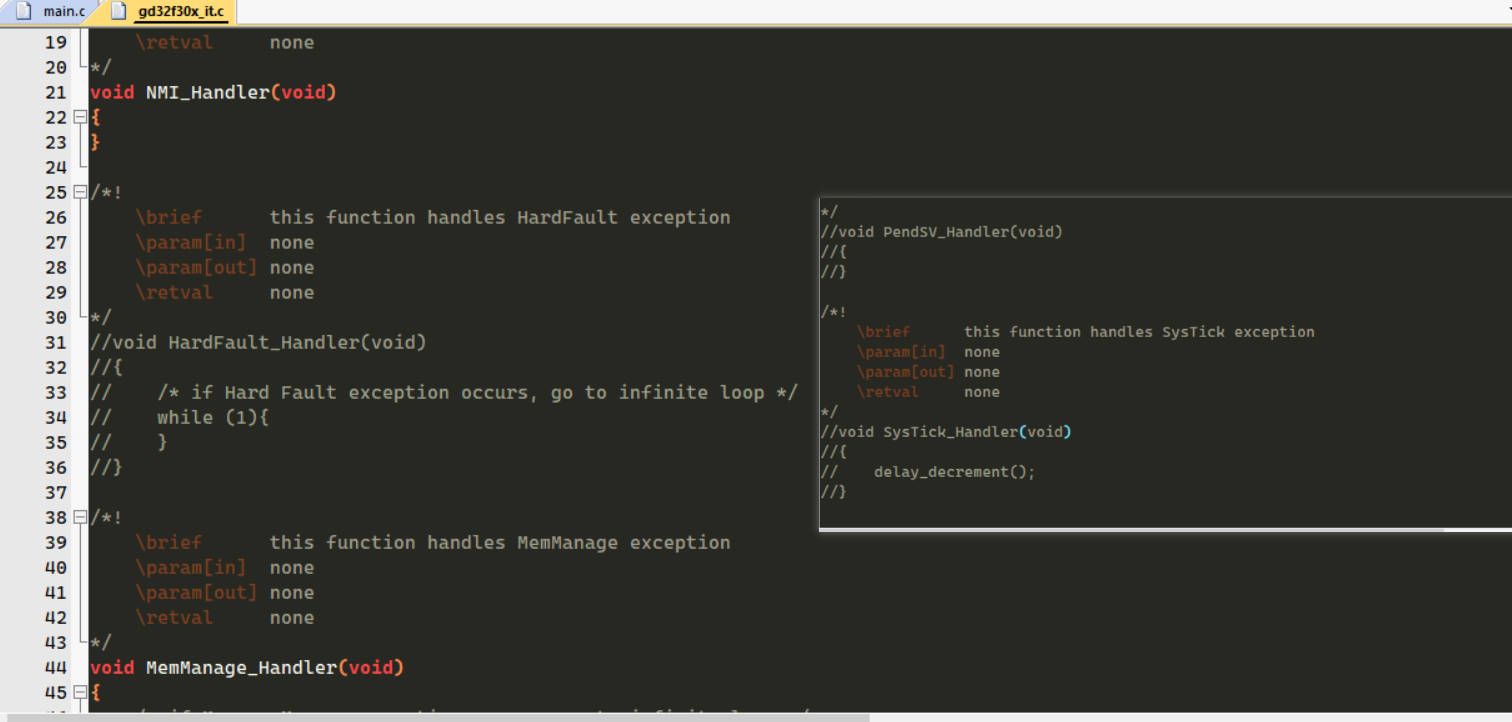Collapse the comment block fold at line 38
The width and height of the screenshot is (1512, 722).
pyautogui.click(x=80, y=517)
